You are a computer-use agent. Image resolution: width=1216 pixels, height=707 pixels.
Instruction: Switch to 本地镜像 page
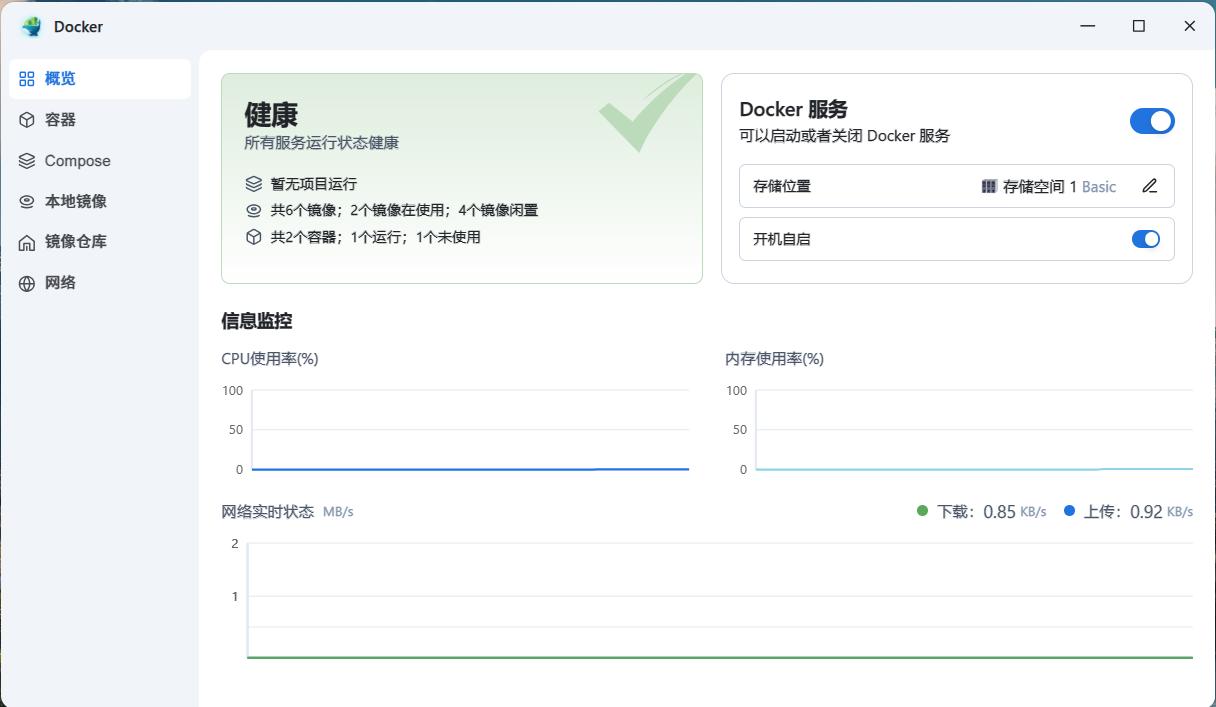click(x=100, y=202)
